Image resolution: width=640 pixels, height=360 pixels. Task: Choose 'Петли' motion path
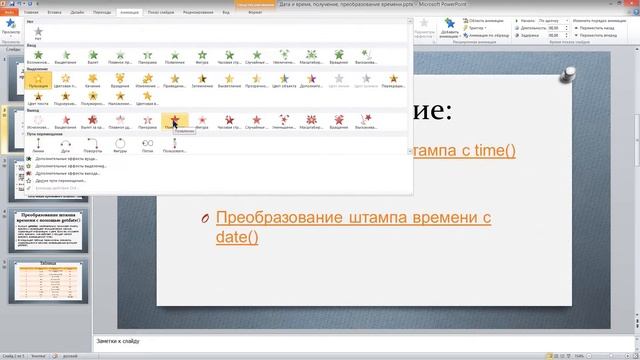click(x=147, y=145)
